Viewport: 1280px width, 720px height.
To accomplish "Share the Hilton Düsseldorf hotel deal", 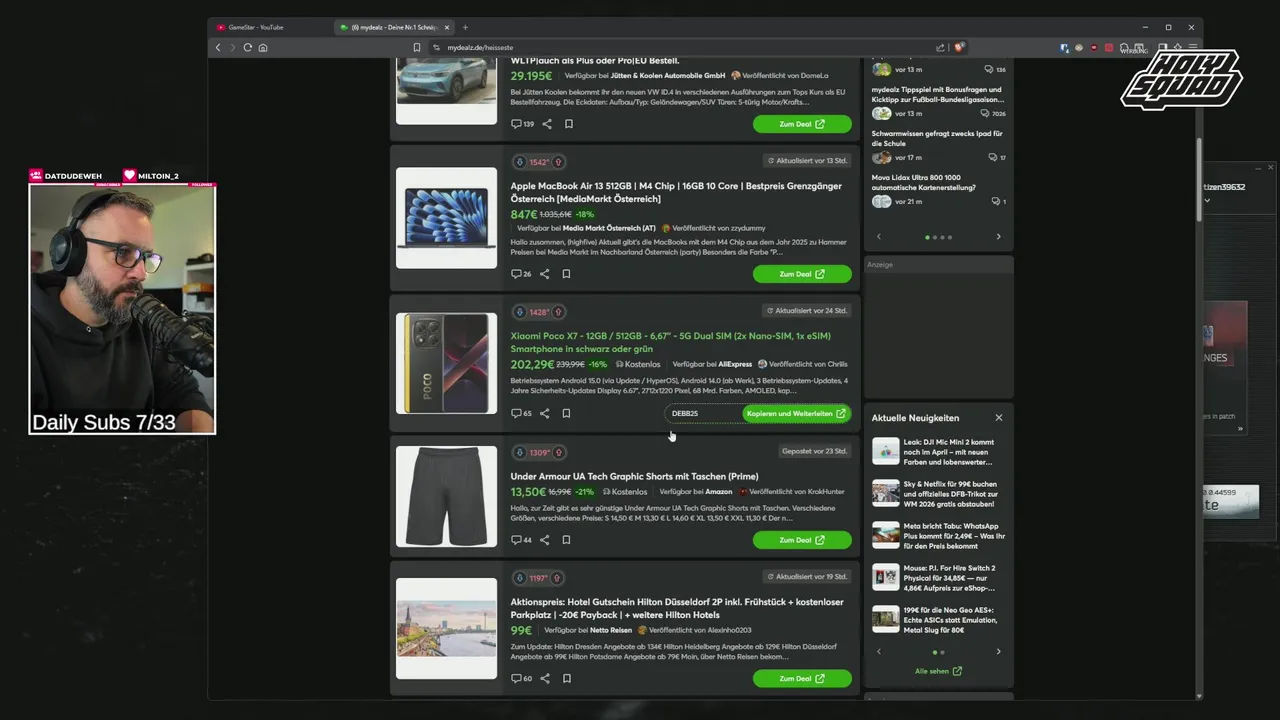I will [545, 678].
